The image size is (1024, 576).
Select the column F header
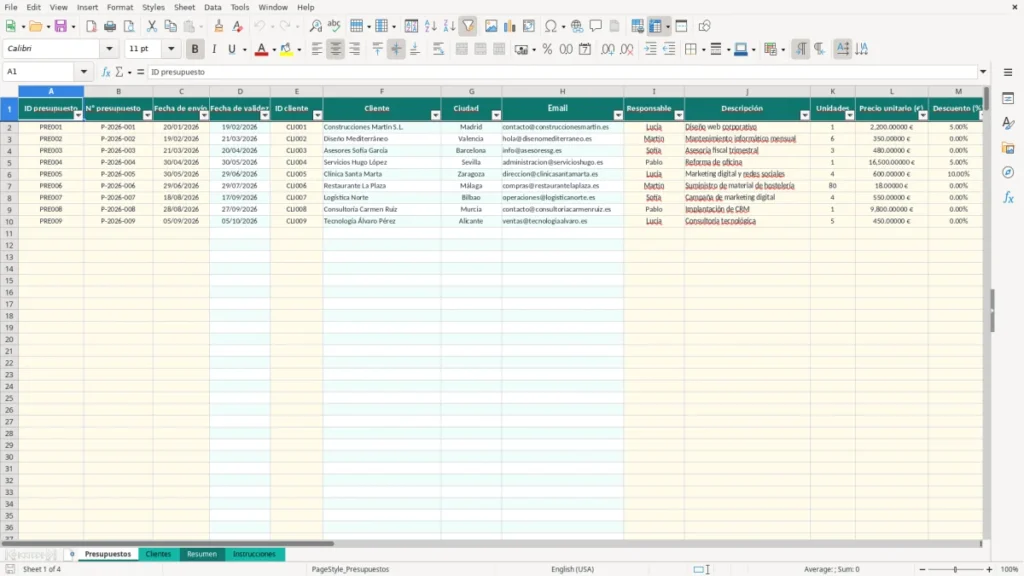coord(381,91)
